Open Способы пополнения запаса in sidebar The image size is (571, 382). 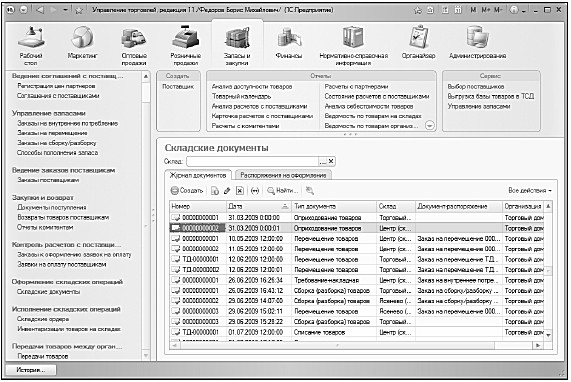click(x=57, y=153)
